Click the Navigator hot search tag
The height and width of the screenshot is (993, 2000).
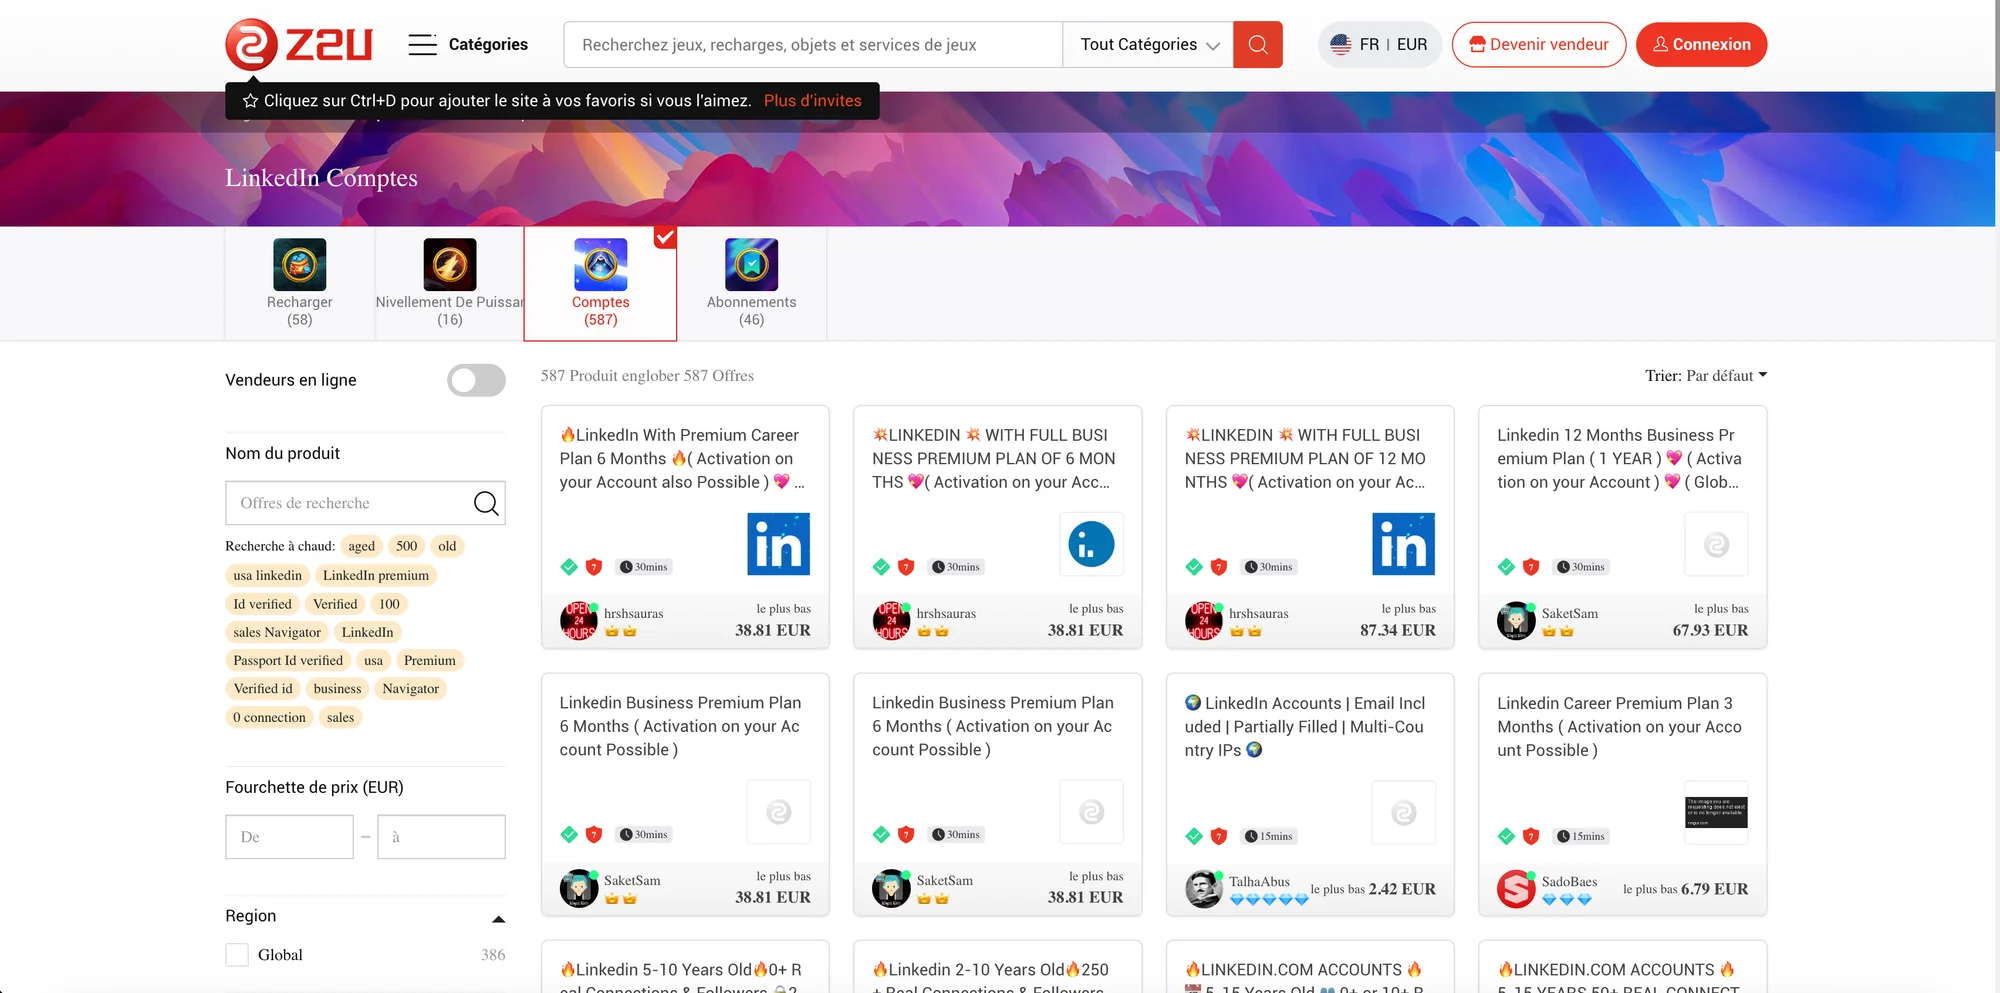(x=410, y=689)
